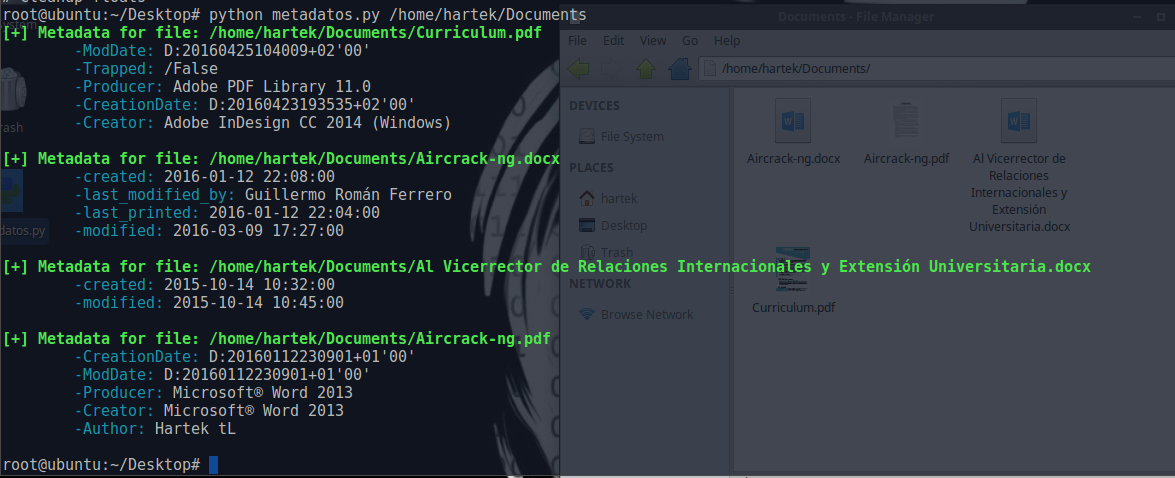Click the '/False' Trapped value in terminal
This screenshot has width=1175, height=478.
[x=190, y=69]
